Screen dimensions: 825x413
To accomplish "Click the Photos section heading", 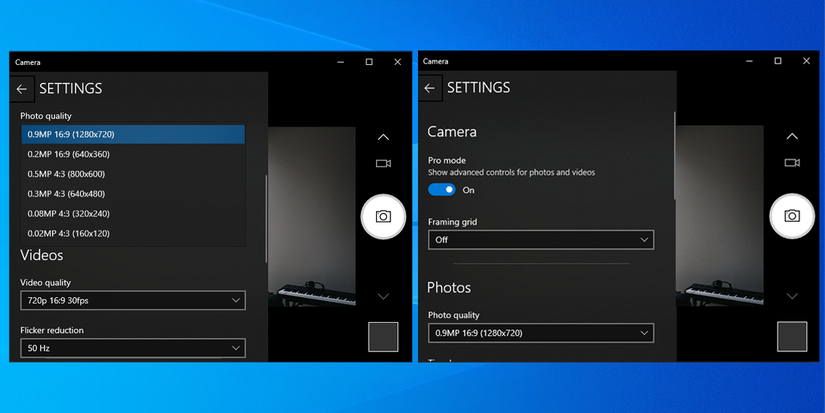I will 449,288.
